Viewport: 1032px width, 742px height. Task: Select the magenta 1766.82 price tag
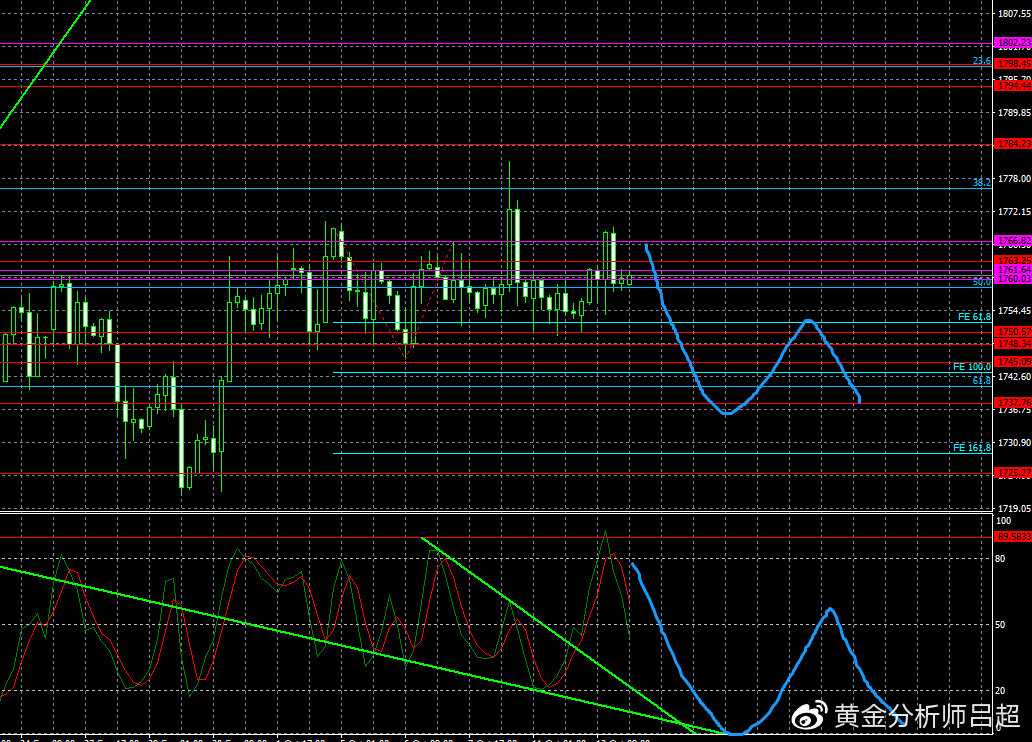[x=1012, y=241]
